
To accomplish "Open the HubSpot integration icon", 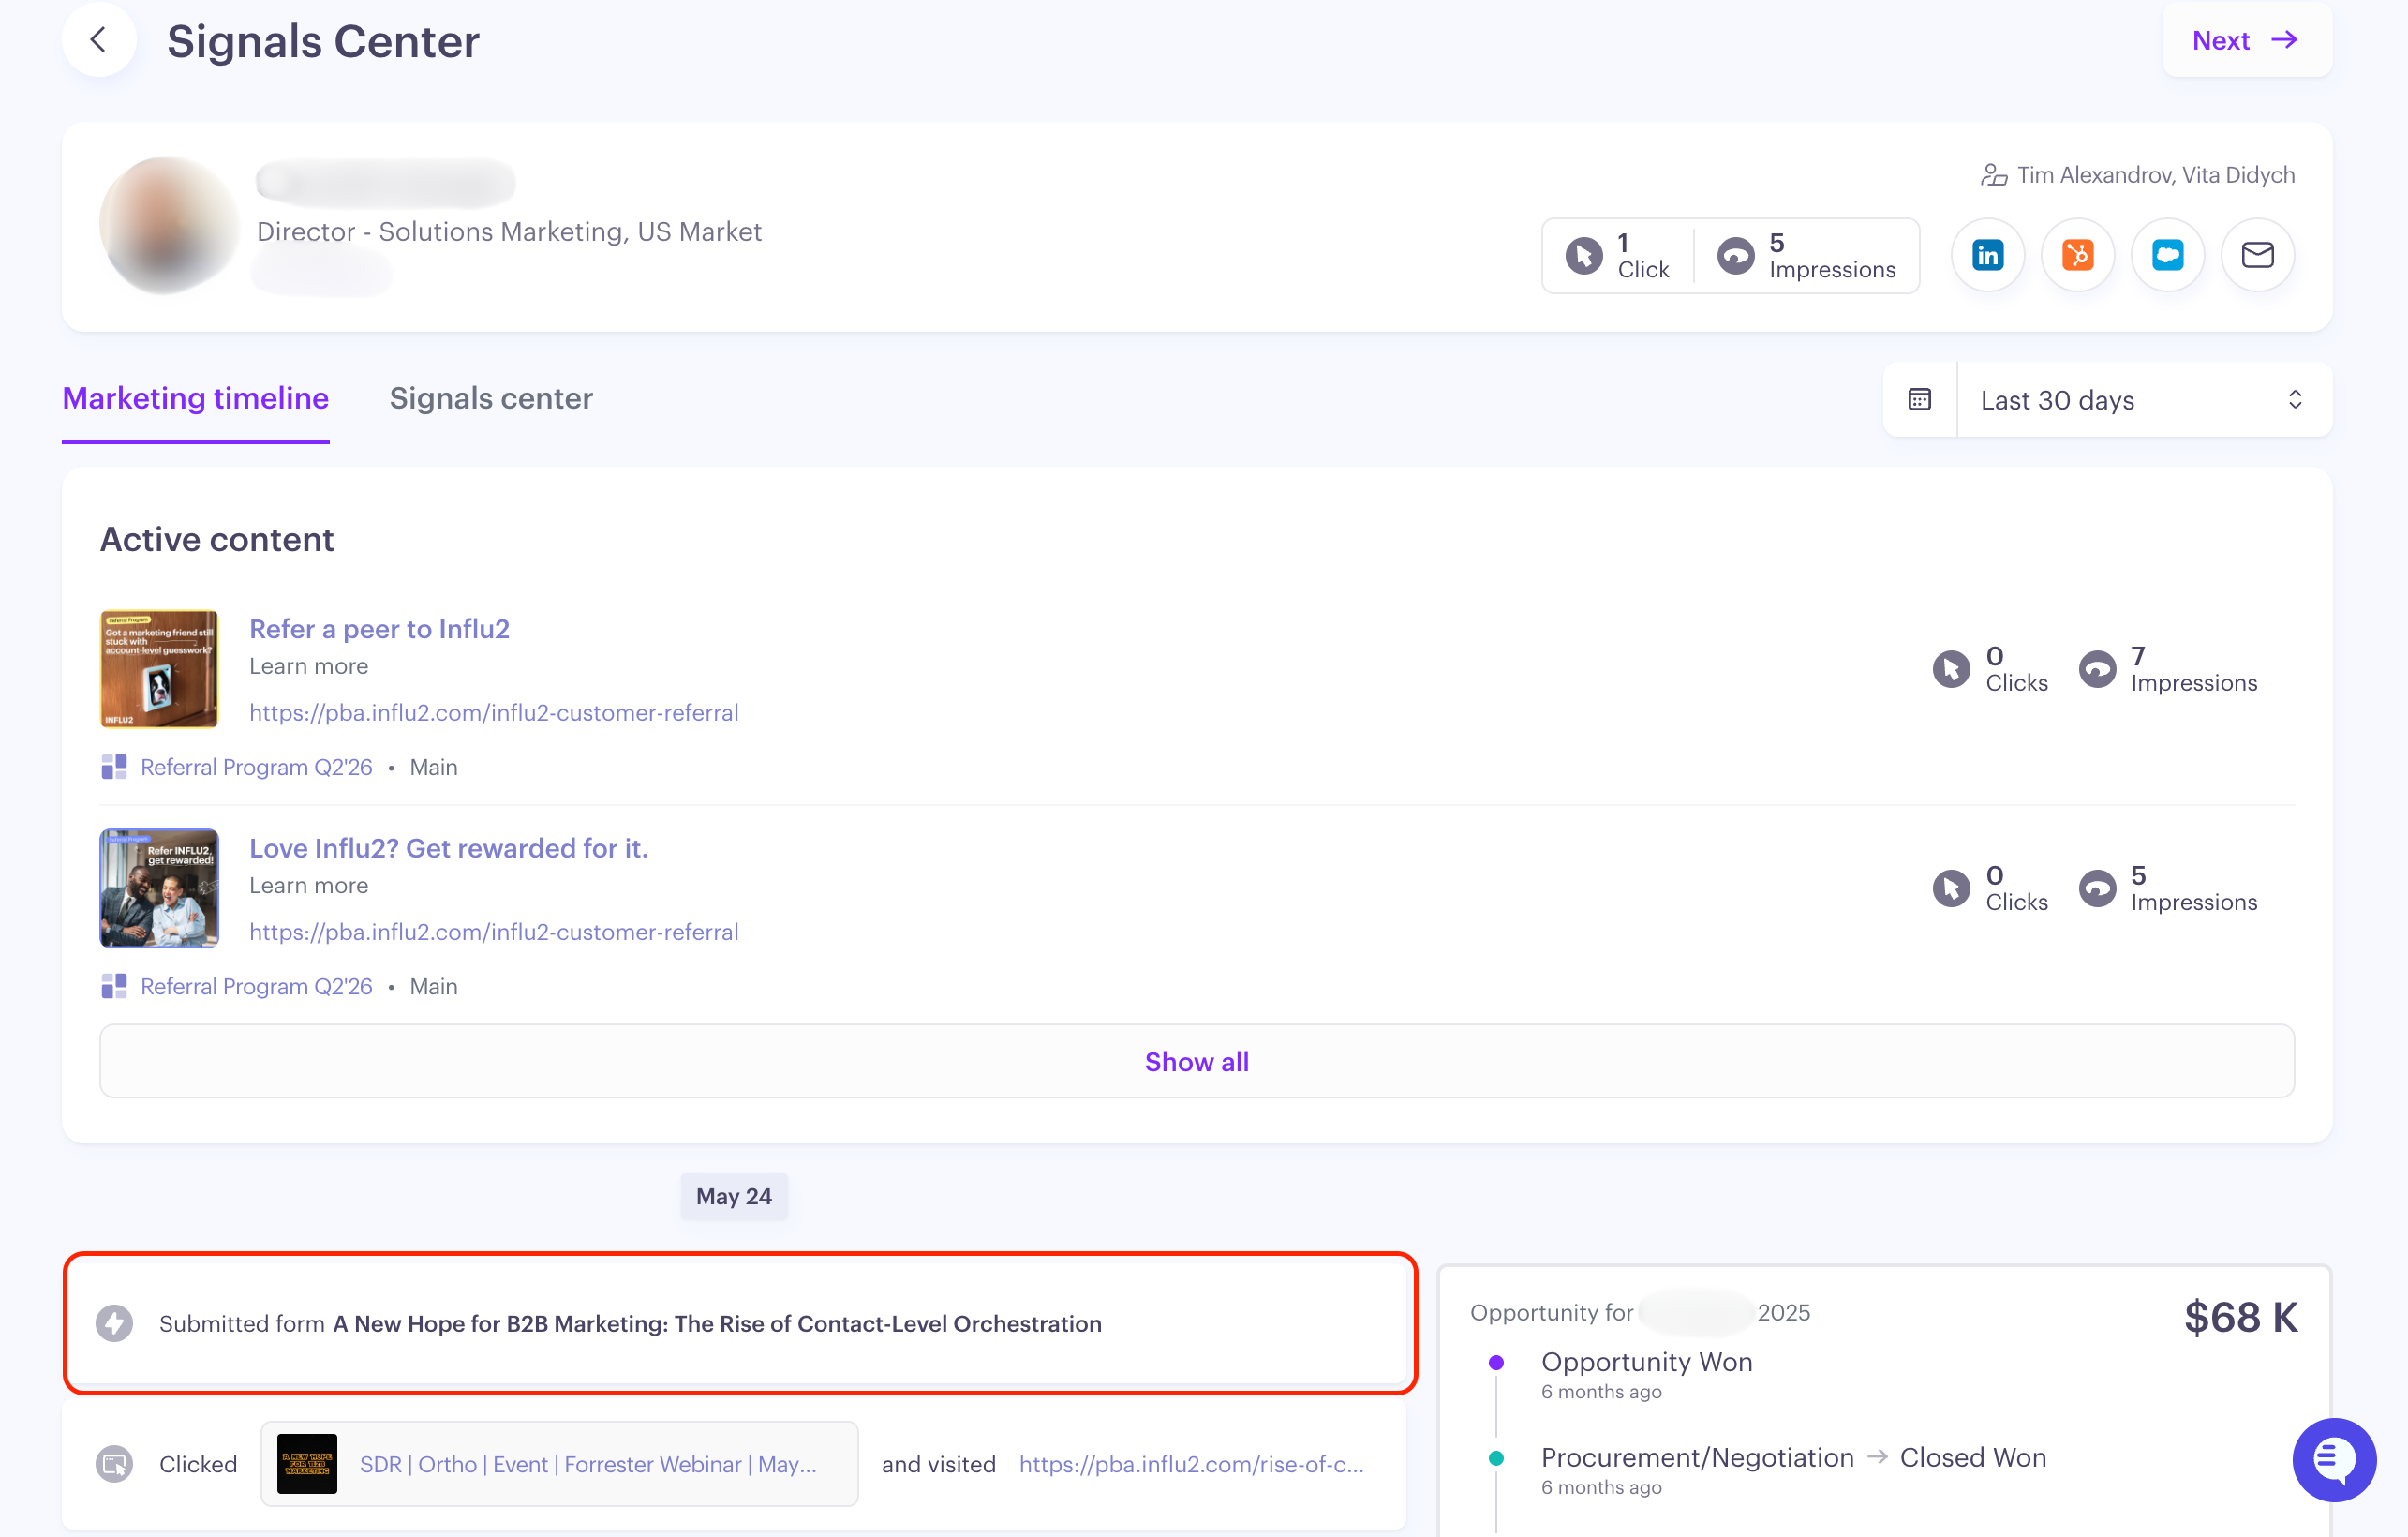I will tap(2077, 255).
